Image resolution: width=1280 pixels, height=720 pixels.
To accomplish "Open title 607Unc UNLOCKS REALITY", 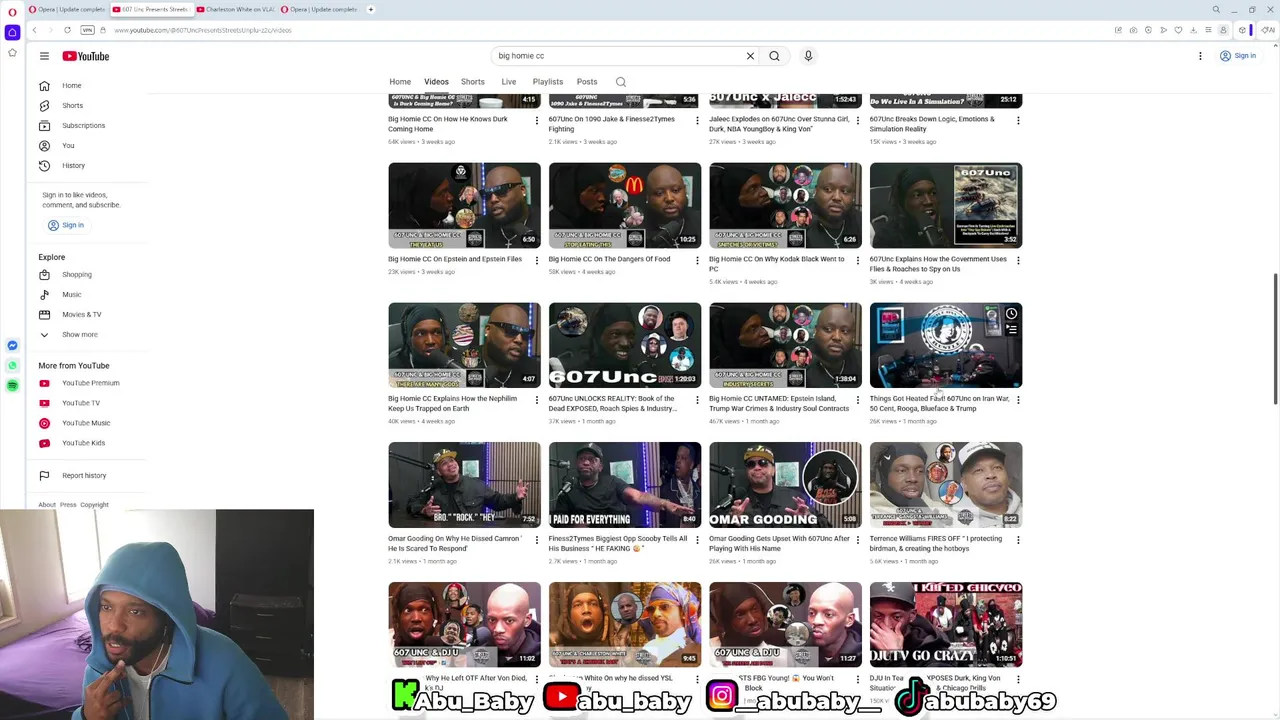I will 612,403.
